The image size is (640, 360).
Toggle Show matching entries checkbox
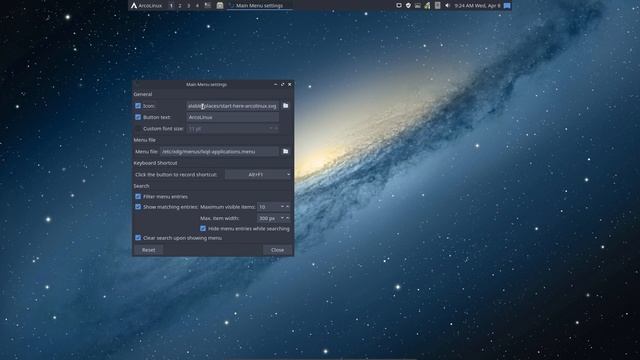tap(138, 207)
